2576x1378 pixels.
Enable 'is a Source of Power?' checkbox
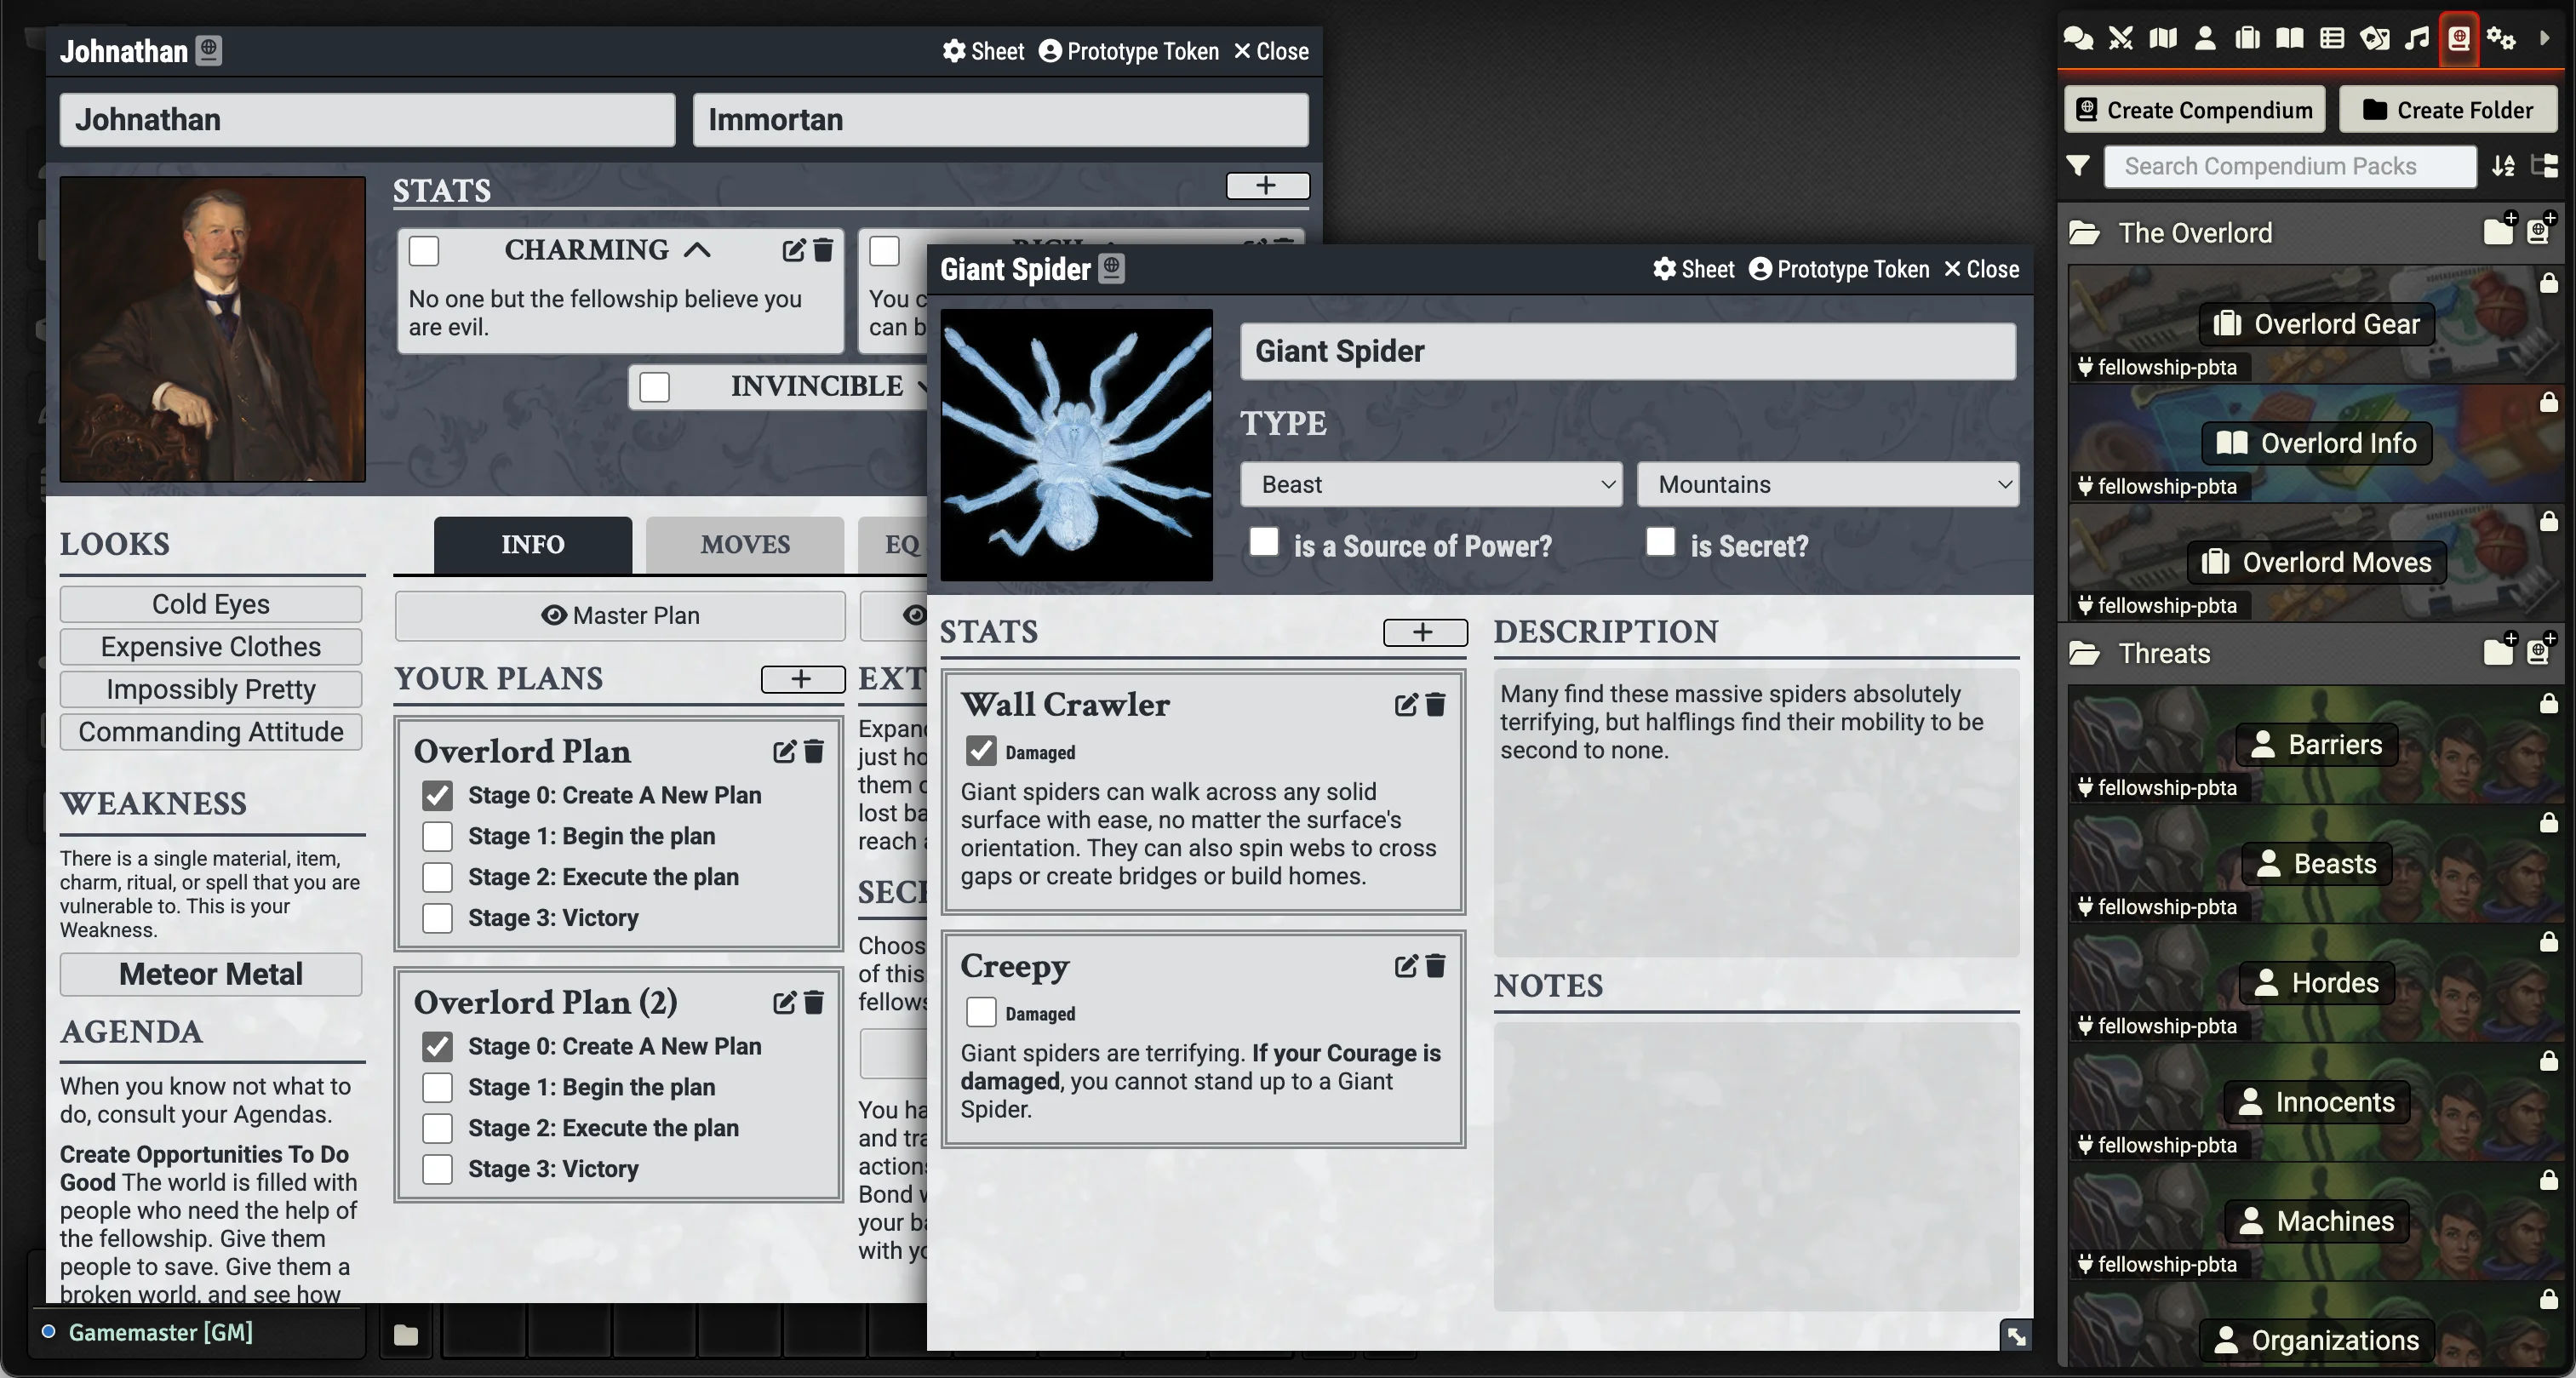pos(1264,542)
